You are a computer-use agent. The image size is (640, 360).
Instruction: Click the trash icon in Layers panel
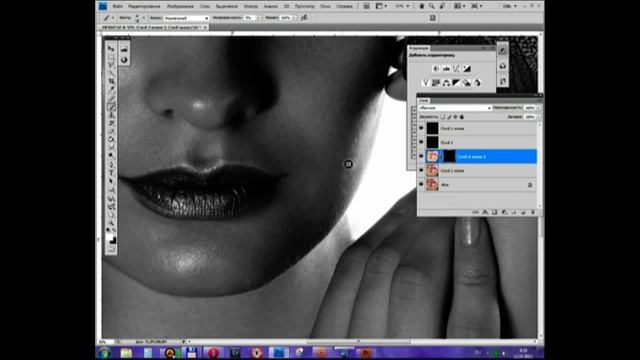(x=533, y=212)
